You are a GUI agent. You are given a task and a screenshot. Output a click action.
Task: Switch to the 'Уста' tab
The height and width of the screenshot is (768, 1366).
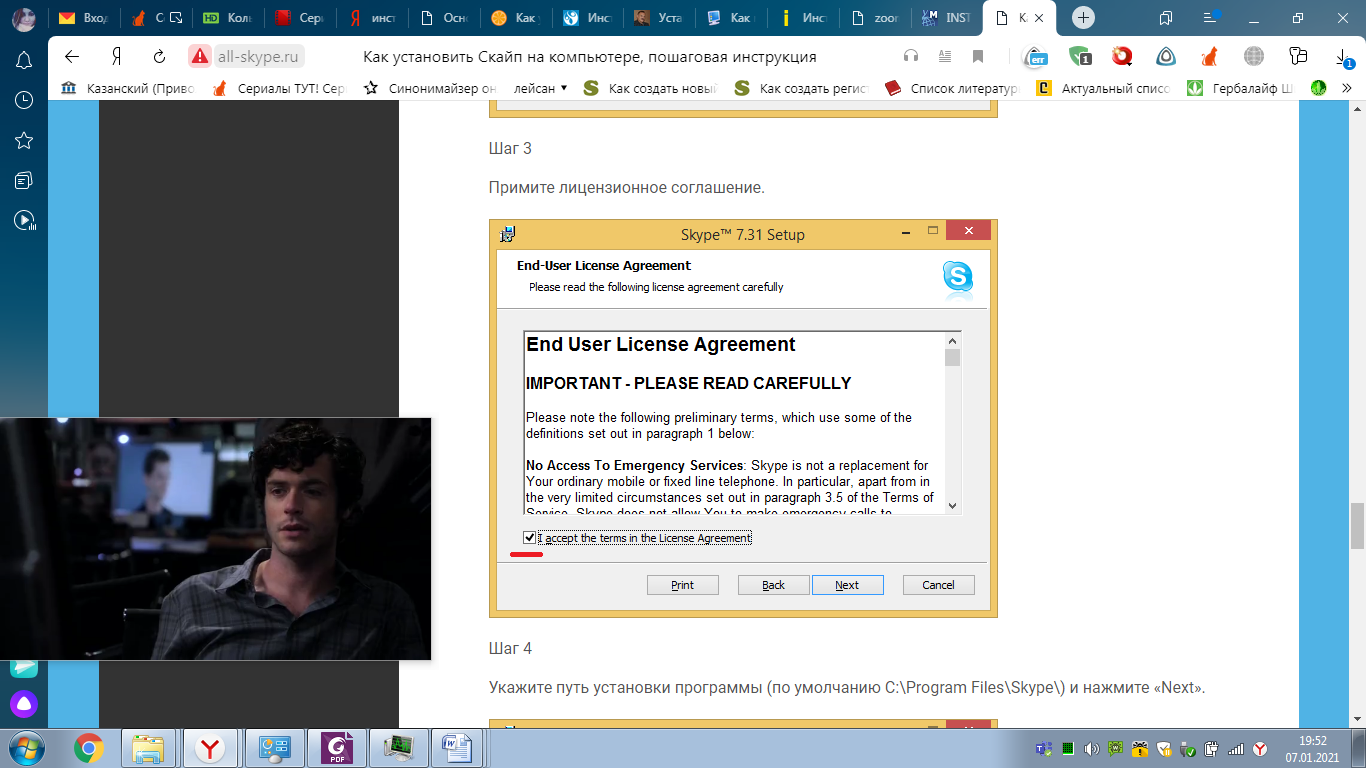click(x=657, y=18)
